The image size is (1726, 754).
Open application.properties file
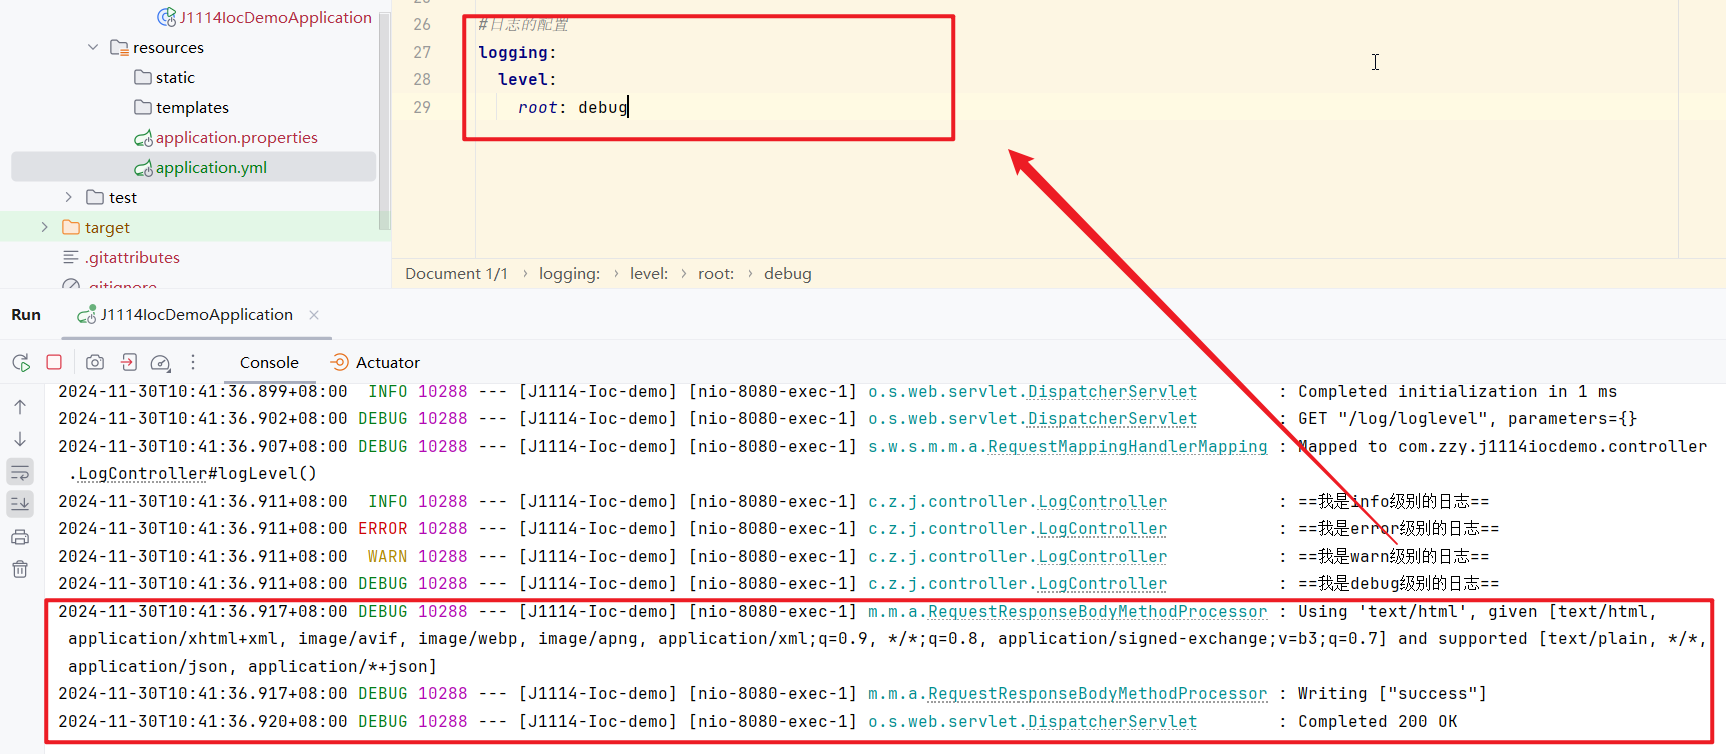click(x=226, y=137)
